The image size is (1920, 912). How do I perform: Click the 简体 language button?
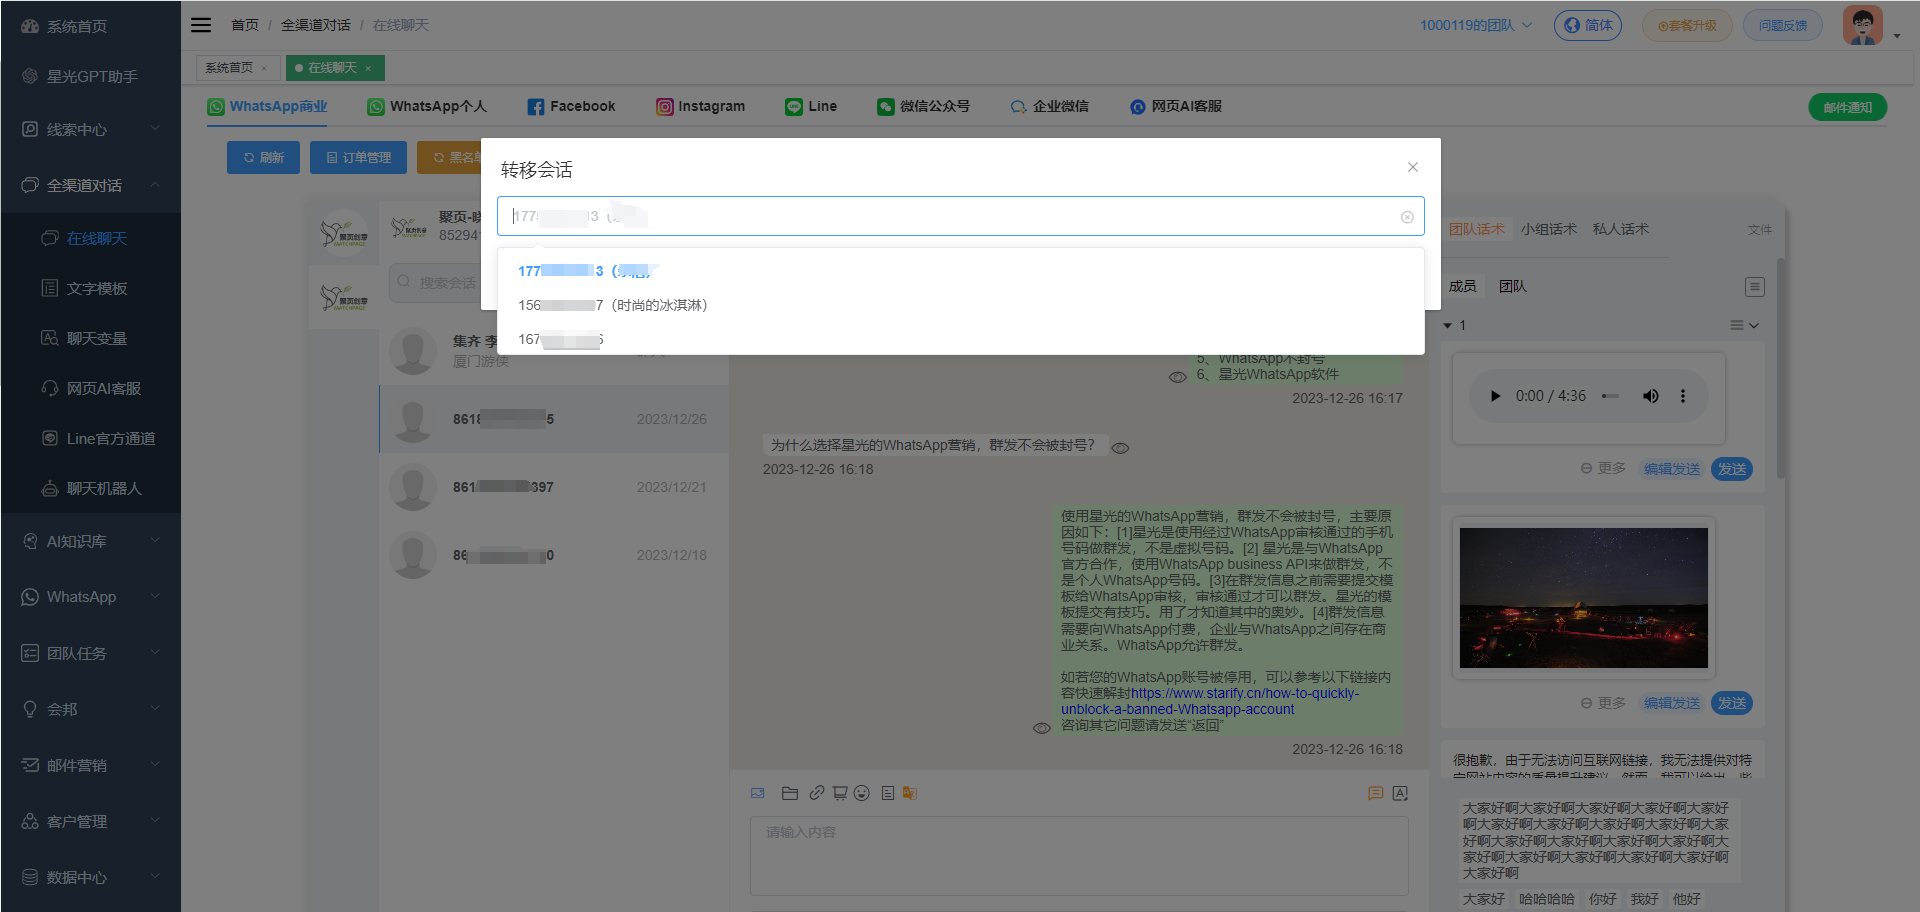1588,25
